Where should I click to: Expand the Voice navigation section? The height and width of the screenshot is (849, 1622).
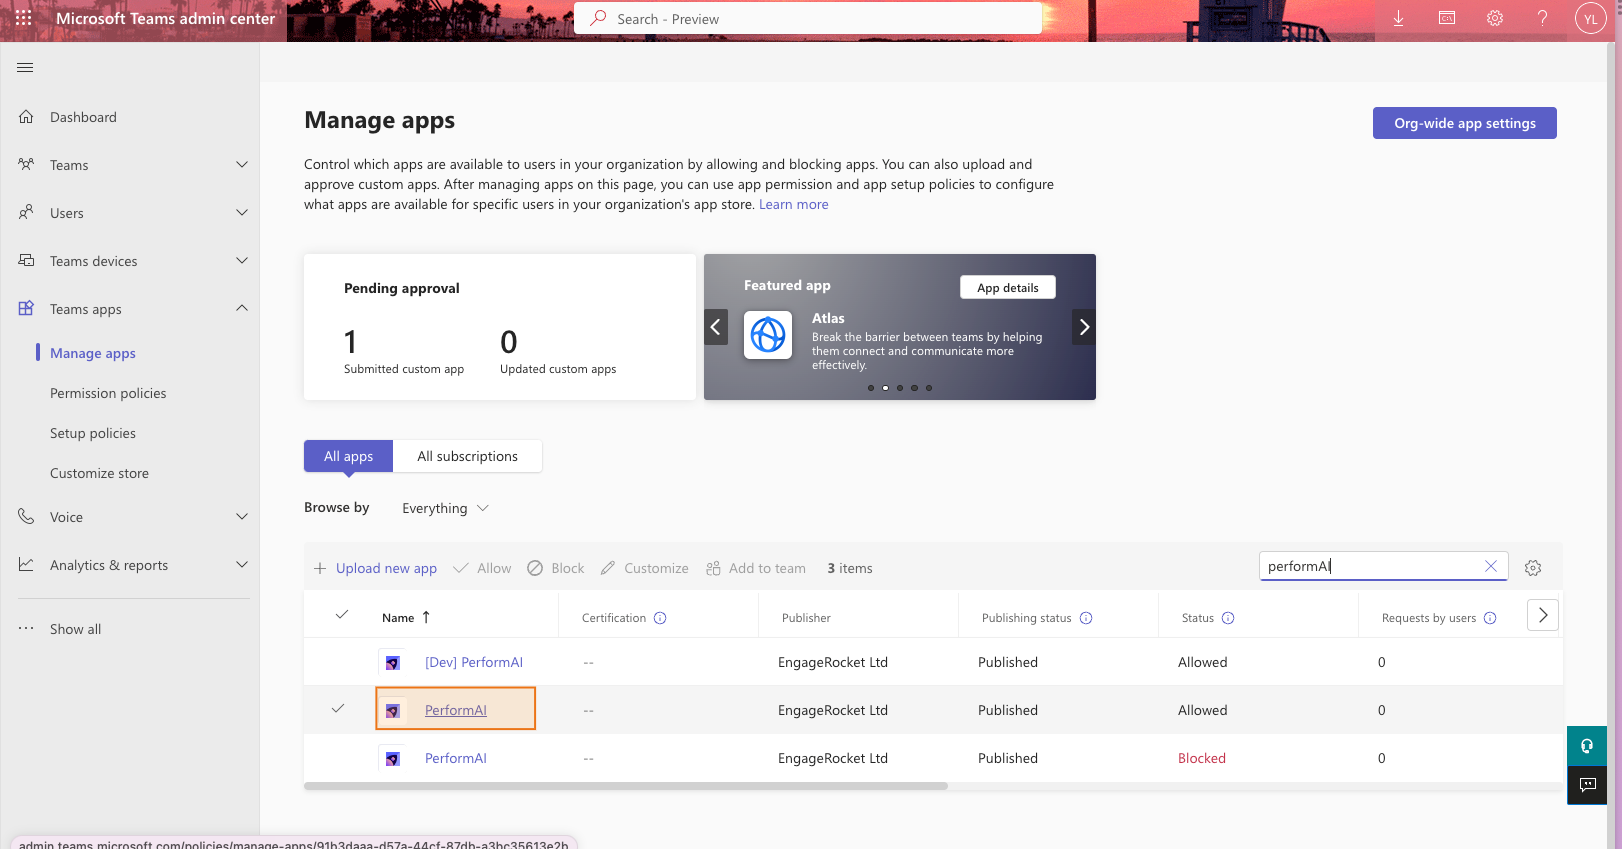click(x=241, y=517)
